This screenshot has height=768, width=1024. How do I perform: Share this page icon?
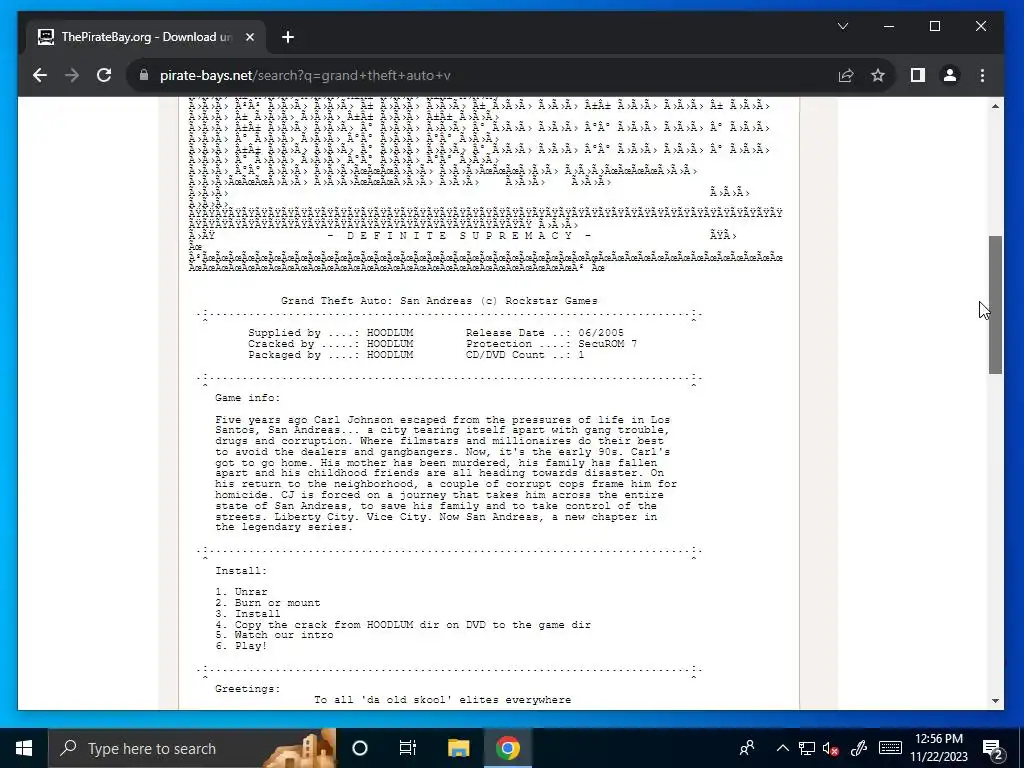846,75
